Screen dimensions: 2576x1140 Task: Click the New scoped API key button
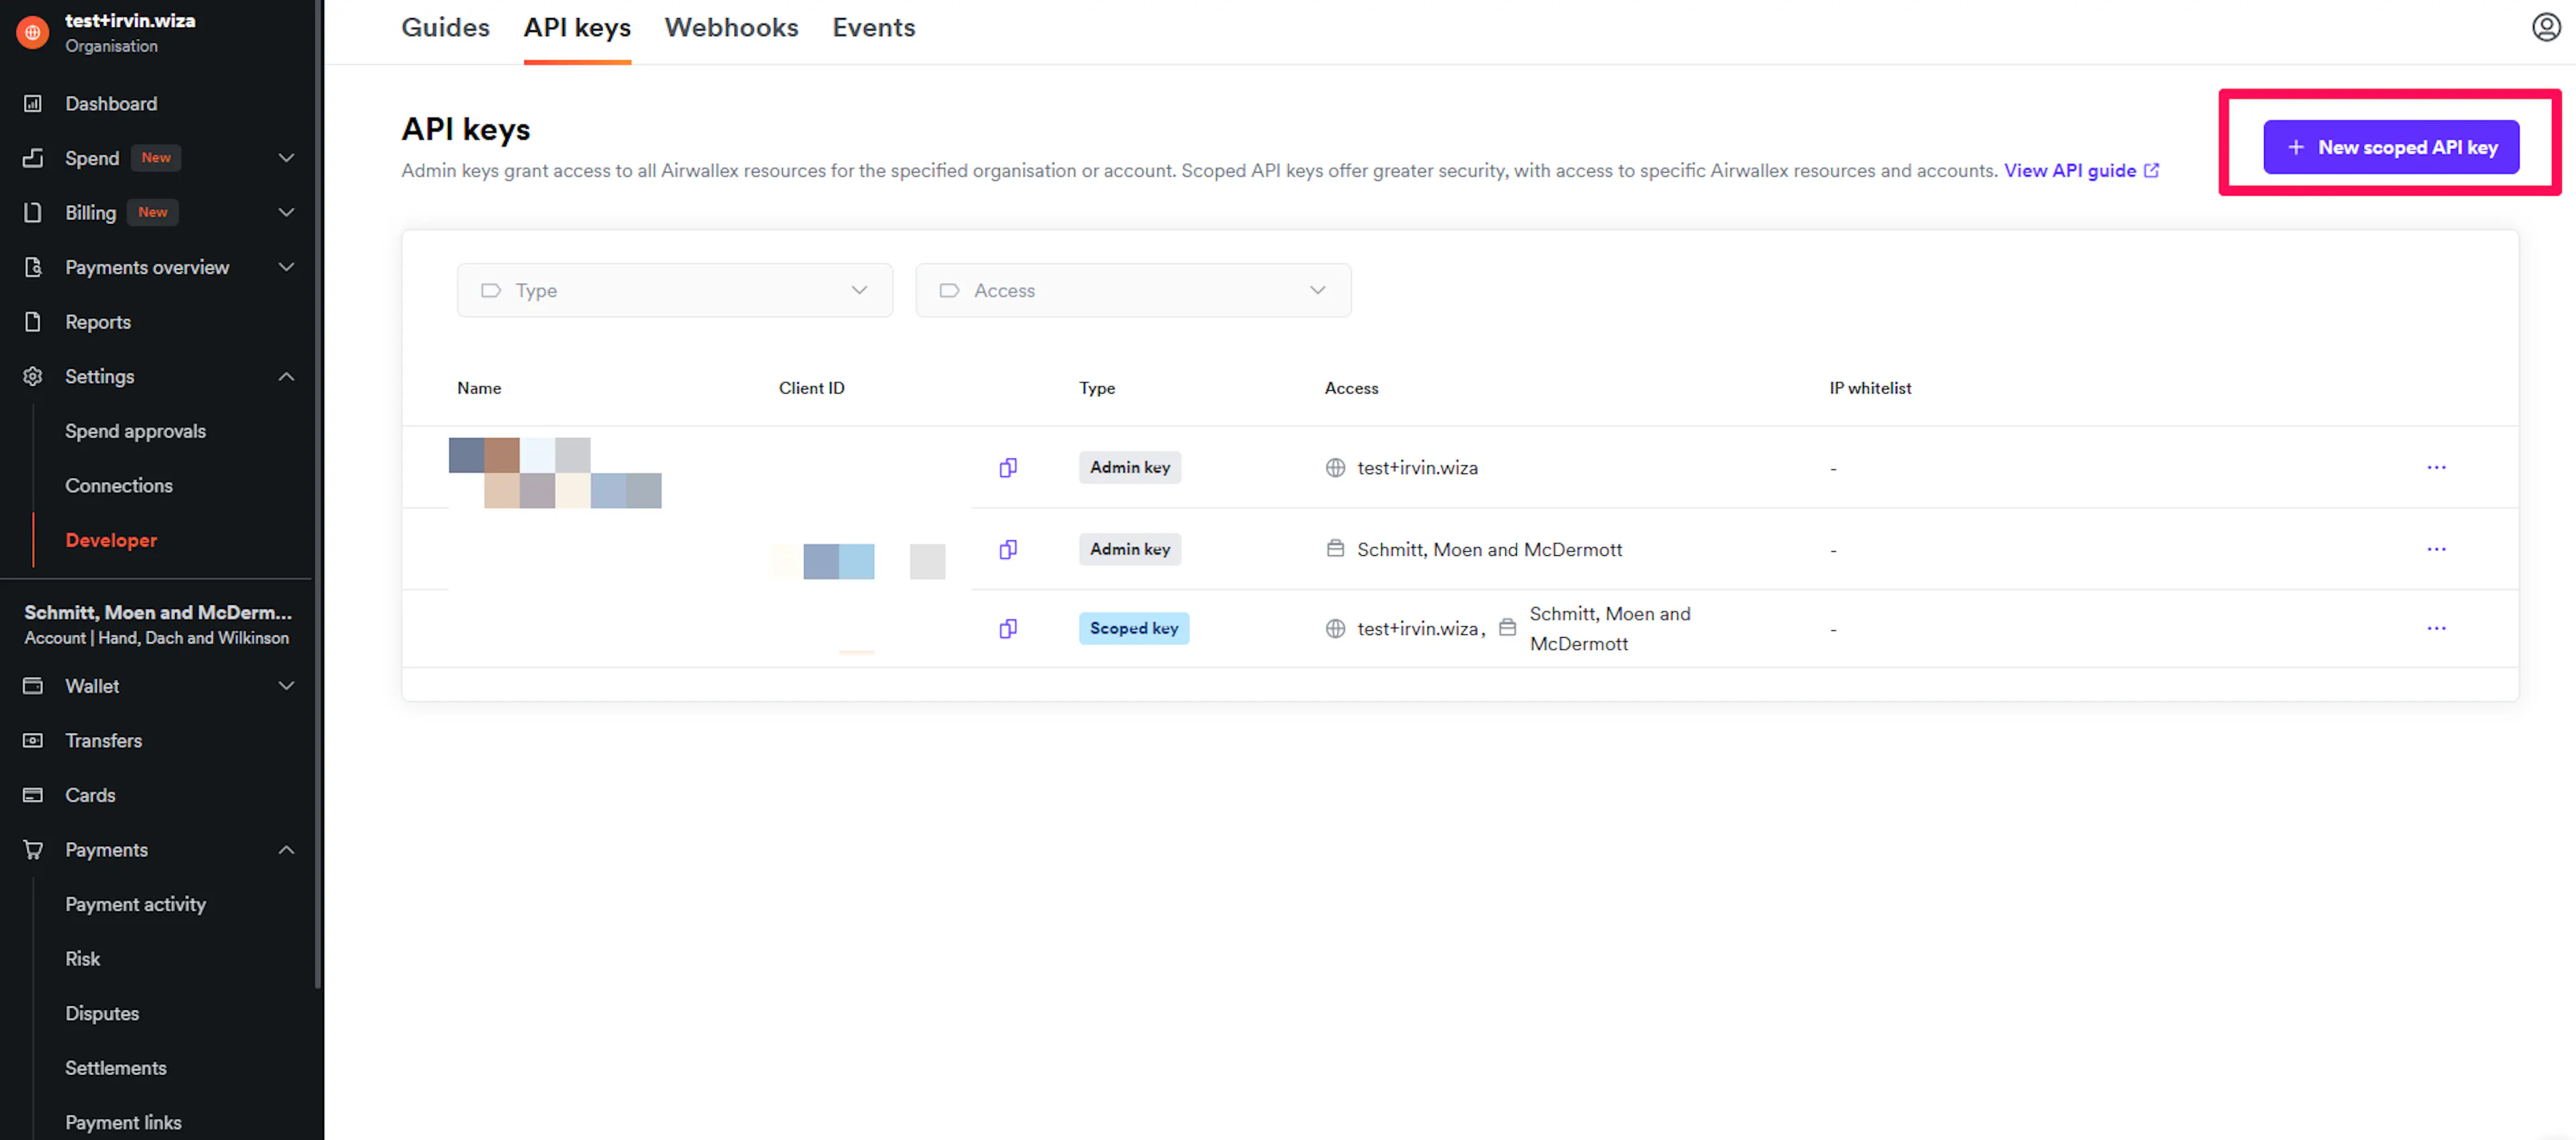pos(2390,147)
